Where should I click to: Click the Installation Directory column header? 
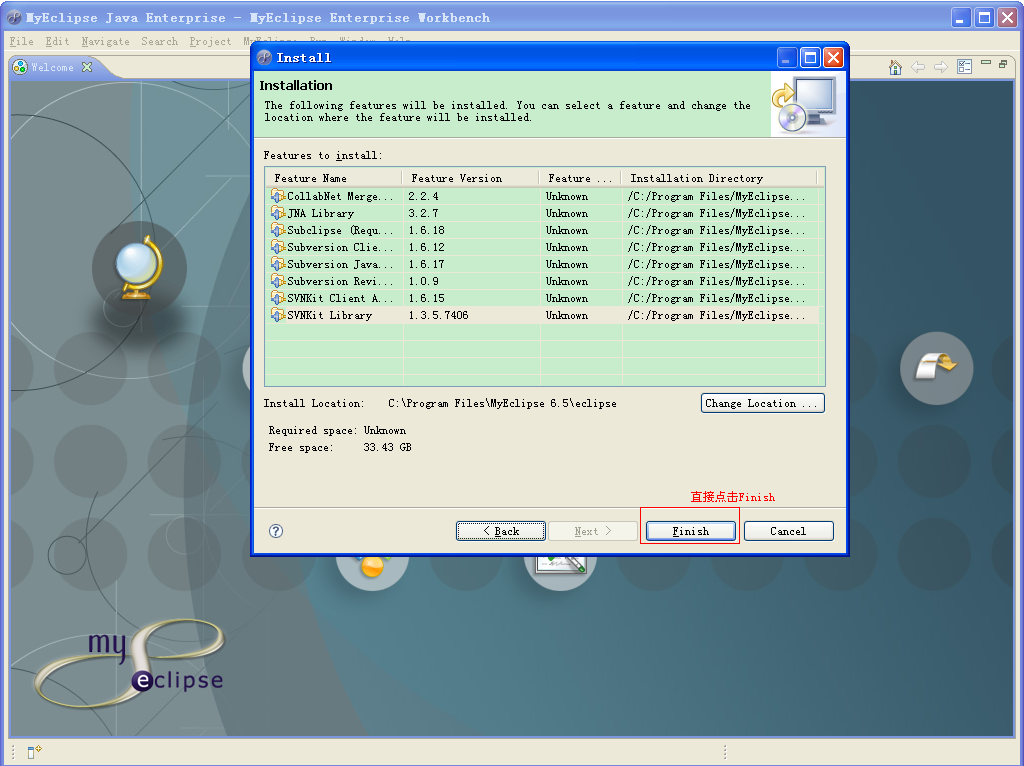point(720,178)
